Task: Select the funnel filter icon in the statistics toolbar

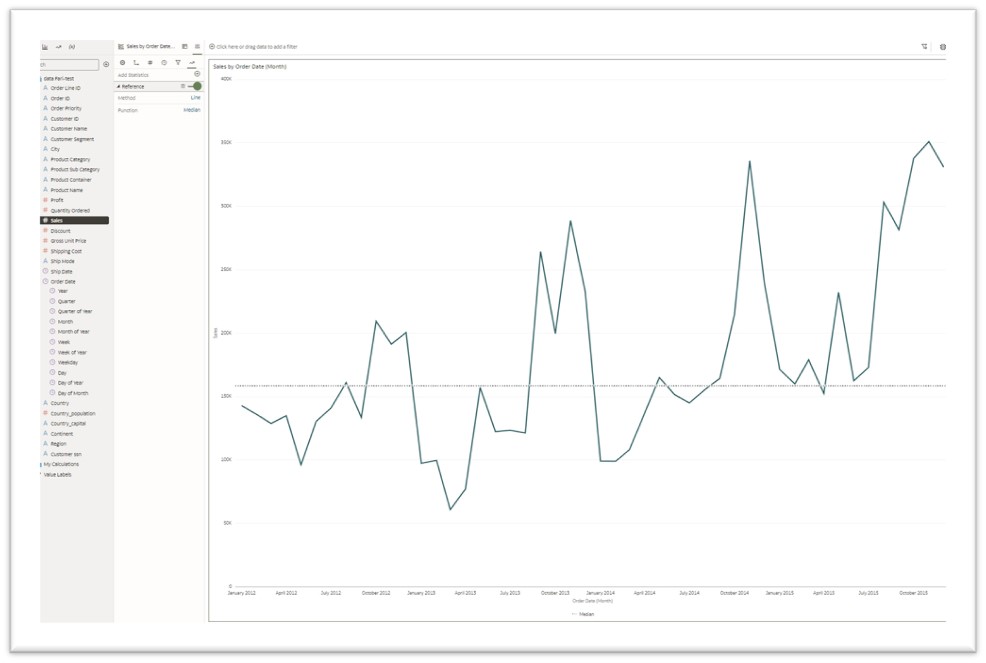Action: (179, 62)
